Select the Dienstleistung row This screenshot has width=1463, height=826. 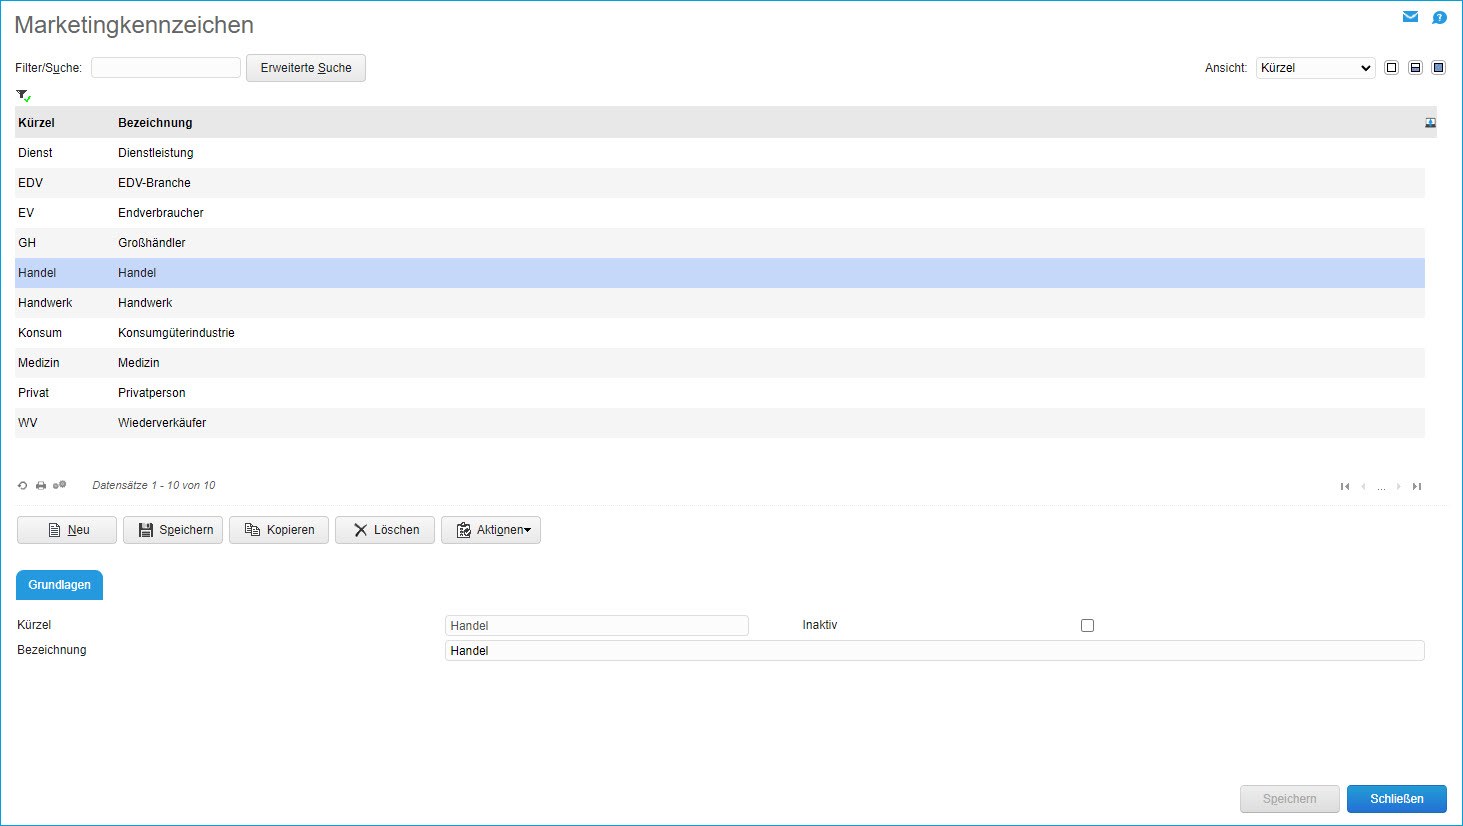click(720, 153)
